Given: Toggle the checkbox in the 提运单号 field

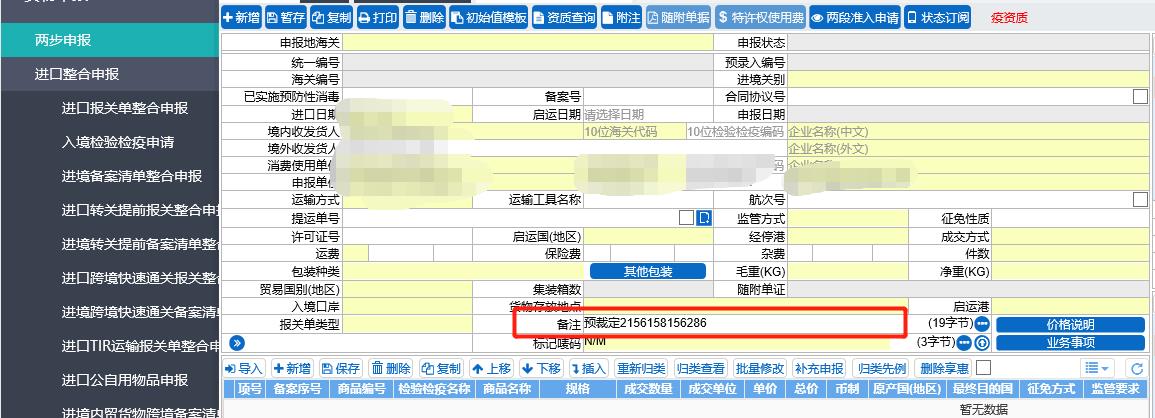Looking at the screenshot, I should 686,218.
